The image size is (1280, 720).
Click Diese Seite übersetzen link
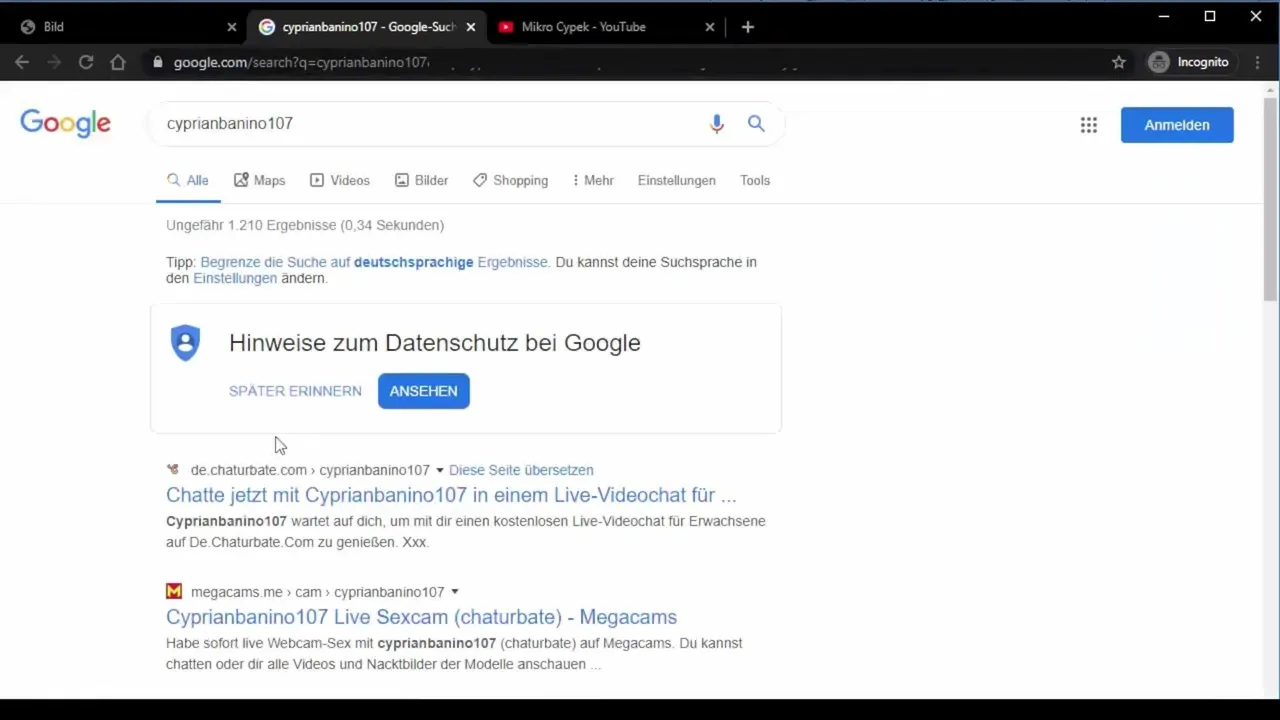[x=521, y=470]
